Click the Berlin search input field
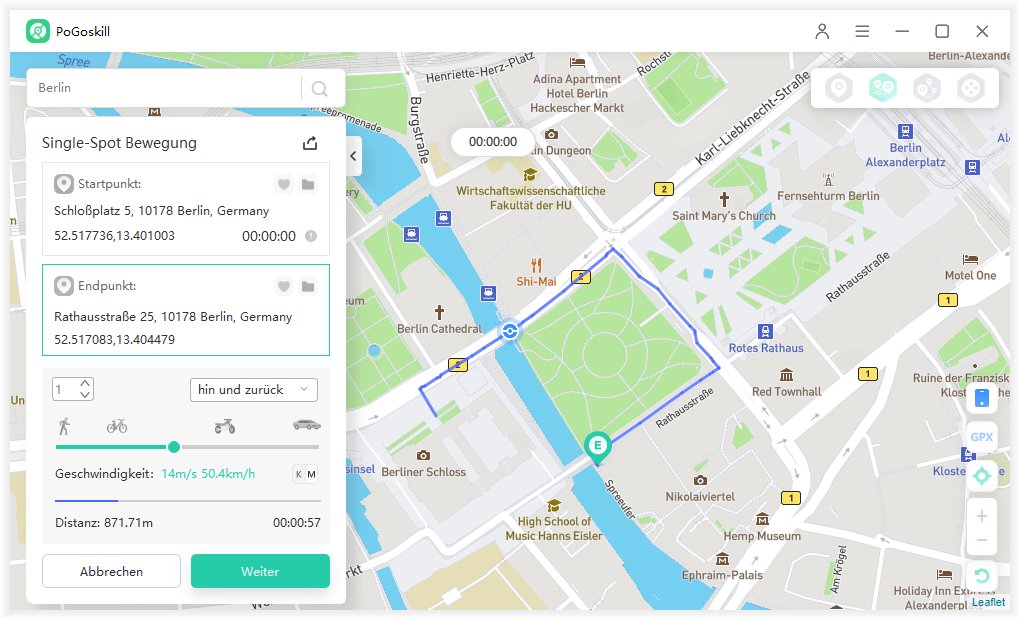1020x620 pixels. pyautogui.click(x=165, y=88)
